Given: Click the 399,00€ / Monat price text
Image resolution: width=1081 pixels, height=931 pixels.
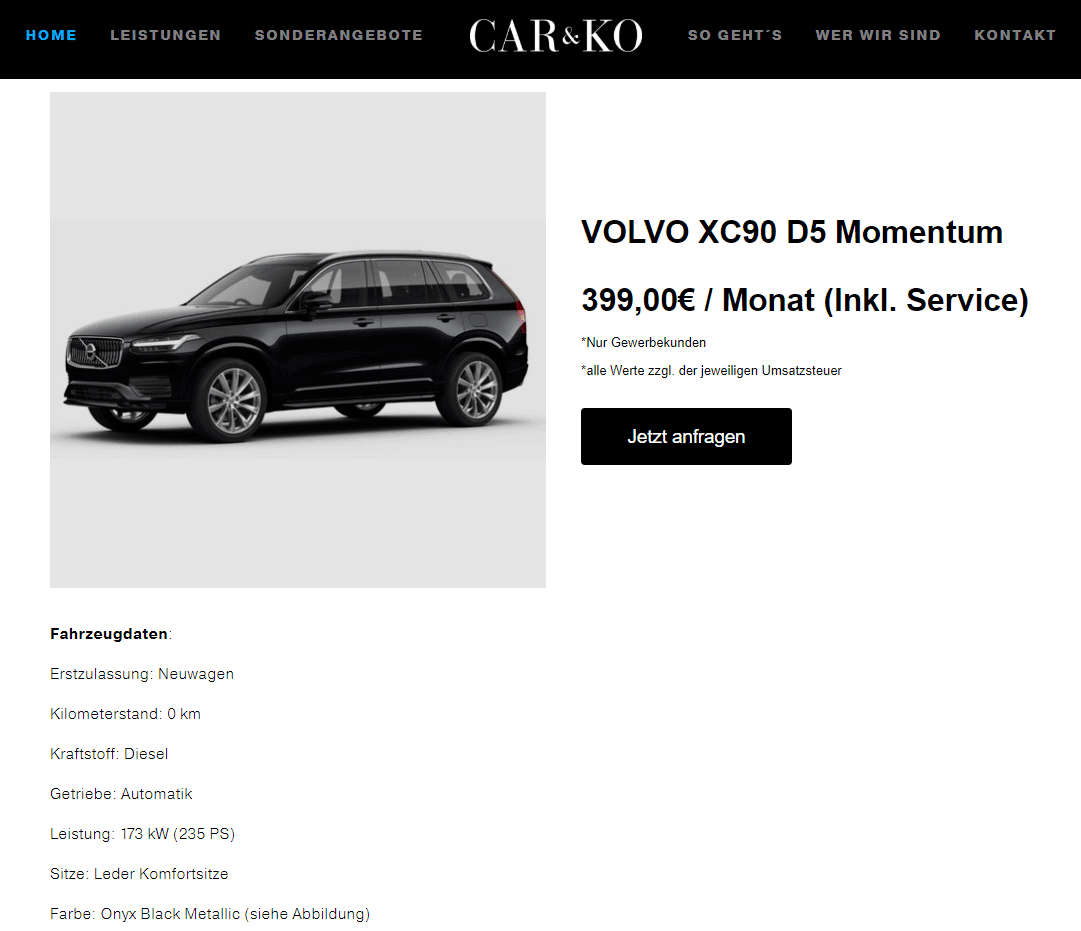Looking at the screenshot, I should click(x=805, y=300).
